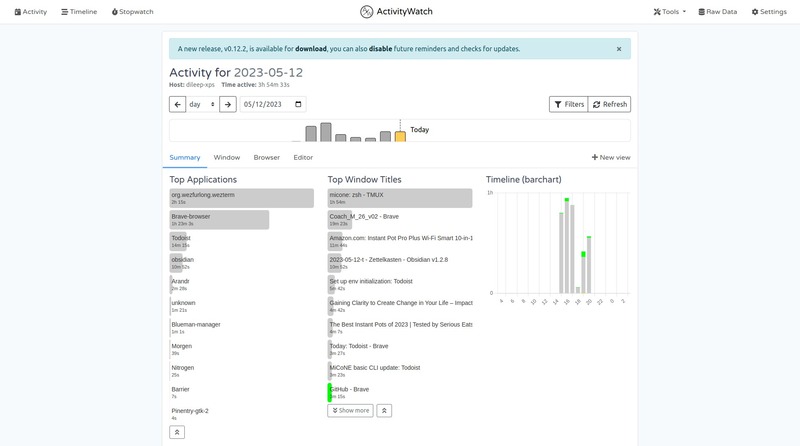800x446 pixels.
Task: Follow the download link in banner
Action: (x=311, y=49)
